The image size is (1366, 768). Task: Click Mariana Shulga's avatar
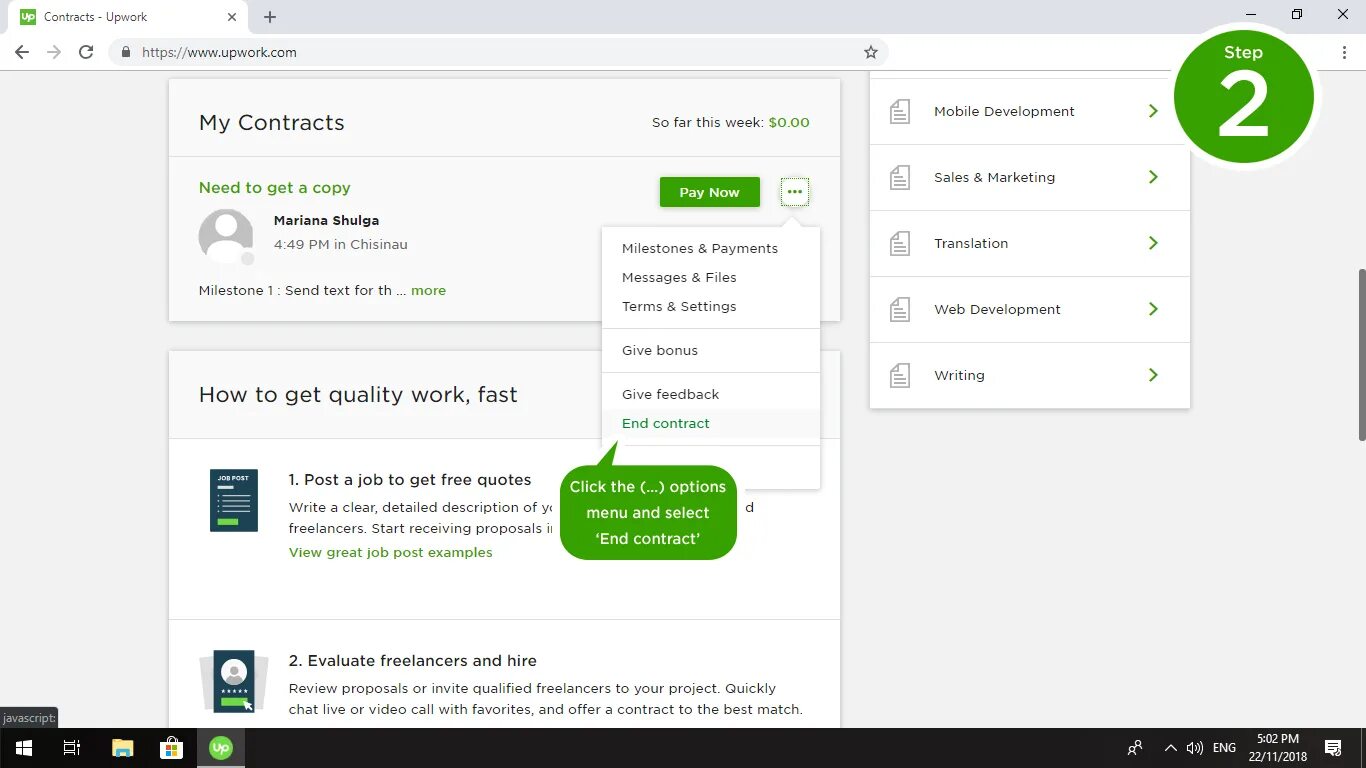pyautogui.click(x=226, y=236)
